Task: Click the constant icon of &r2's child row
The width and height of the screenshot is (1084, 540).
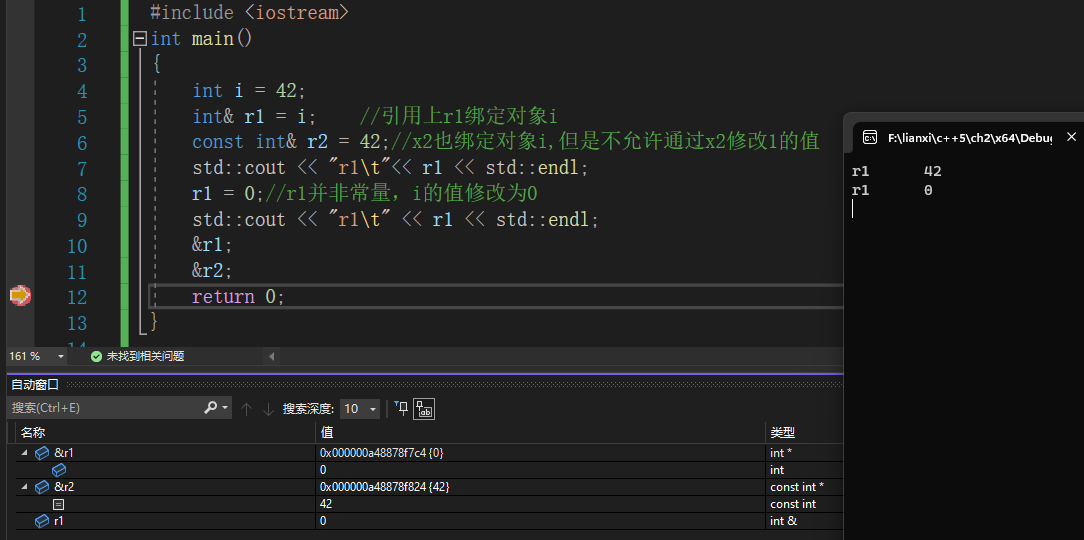Action: point(59,504)
